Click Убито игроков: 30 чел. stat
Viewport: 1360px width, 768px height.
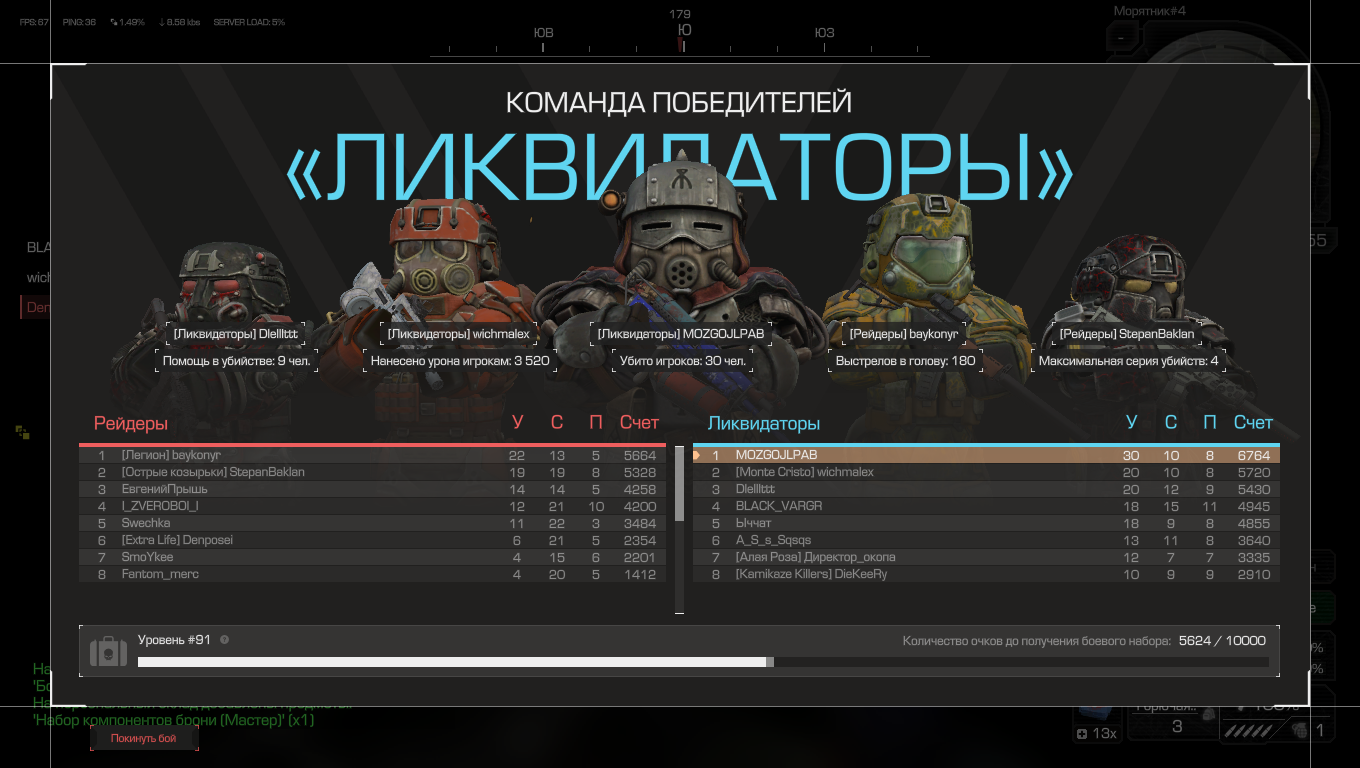(682, 361)
